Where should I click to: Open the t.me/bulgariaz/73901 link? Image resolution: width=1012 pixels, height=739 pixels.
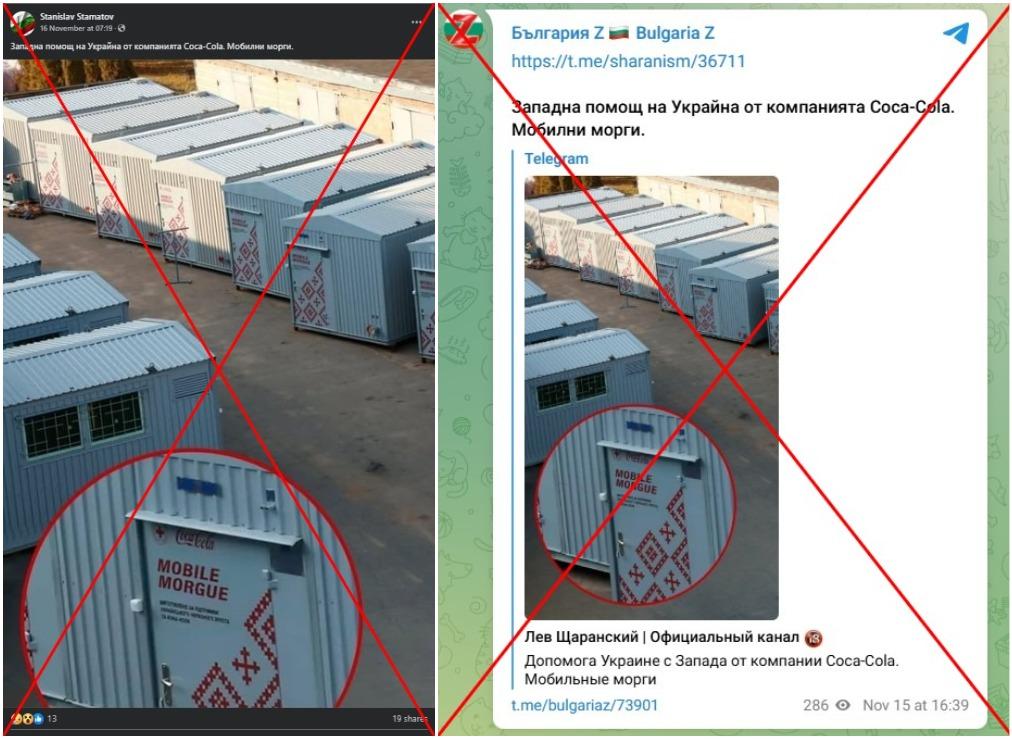(x=584, y=705)
